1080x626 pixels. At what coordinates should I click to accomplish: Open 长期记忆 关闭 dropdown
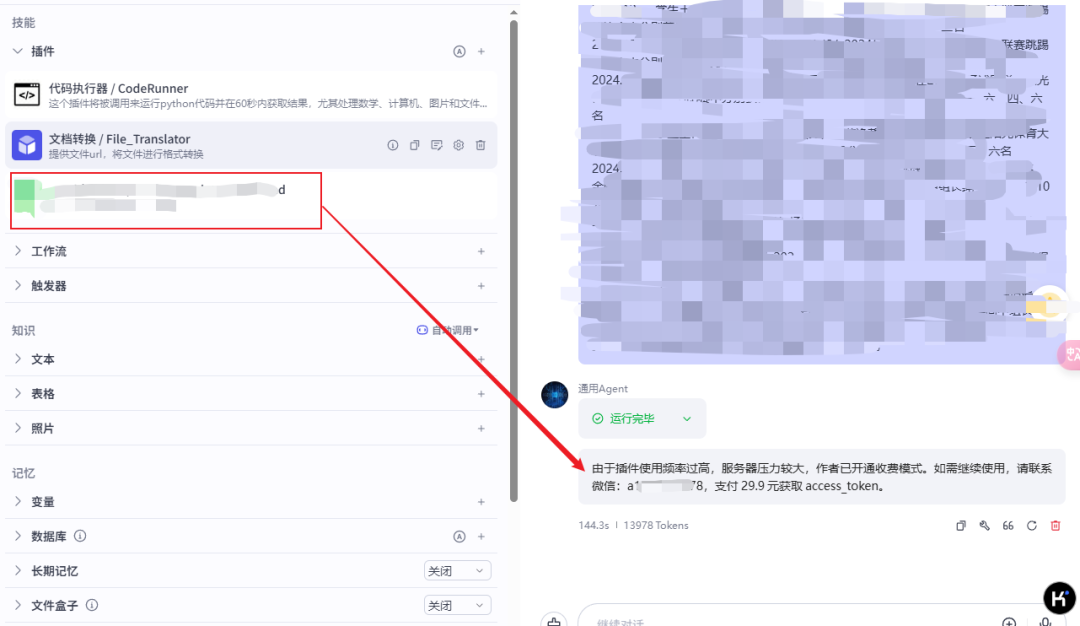457,571
